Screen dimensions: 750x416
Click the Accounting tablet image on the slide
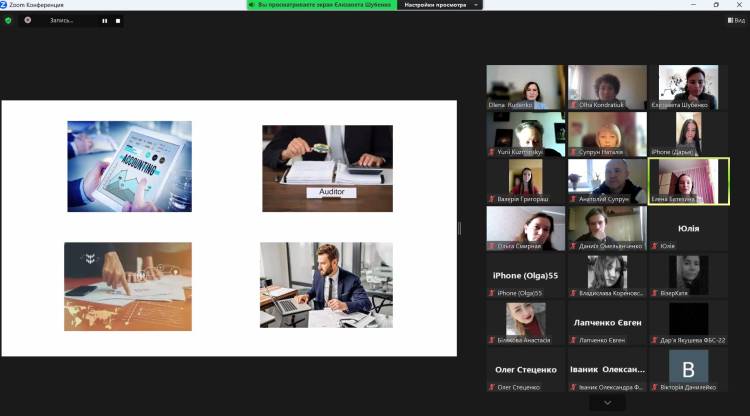(129, 166)
